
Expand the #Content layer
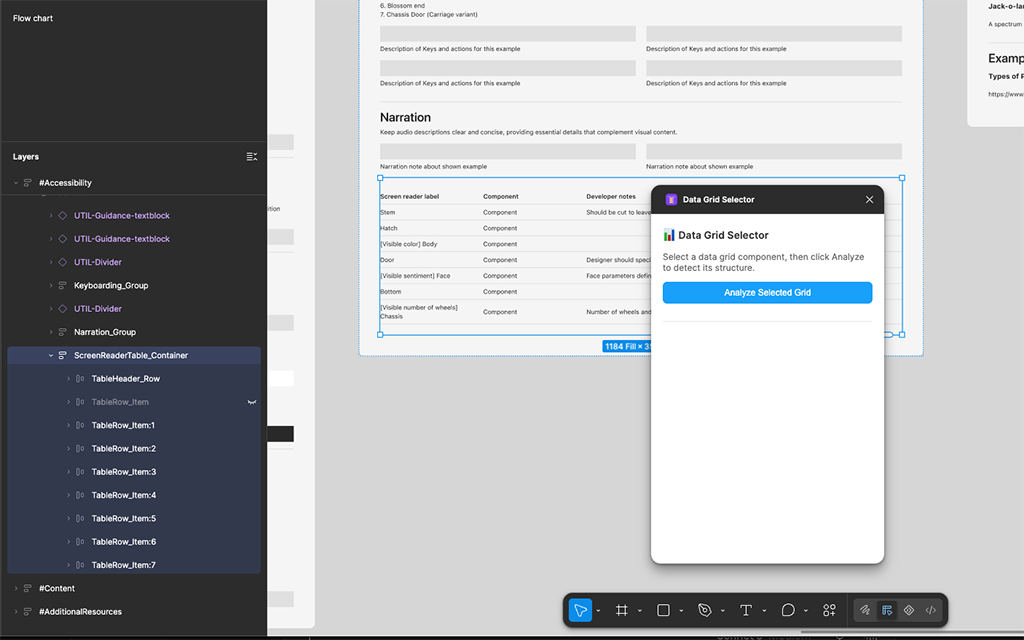tap(16, 588)
